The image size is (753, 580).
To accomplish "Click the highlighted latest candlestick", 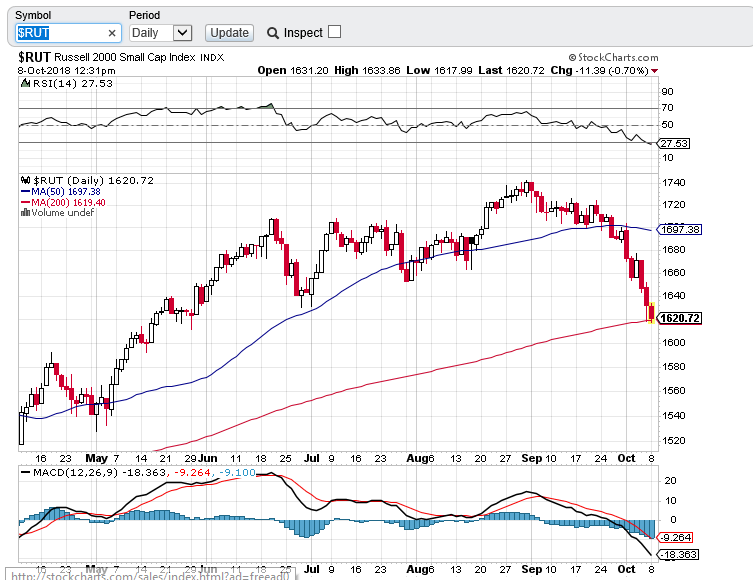I will (652, 313).
